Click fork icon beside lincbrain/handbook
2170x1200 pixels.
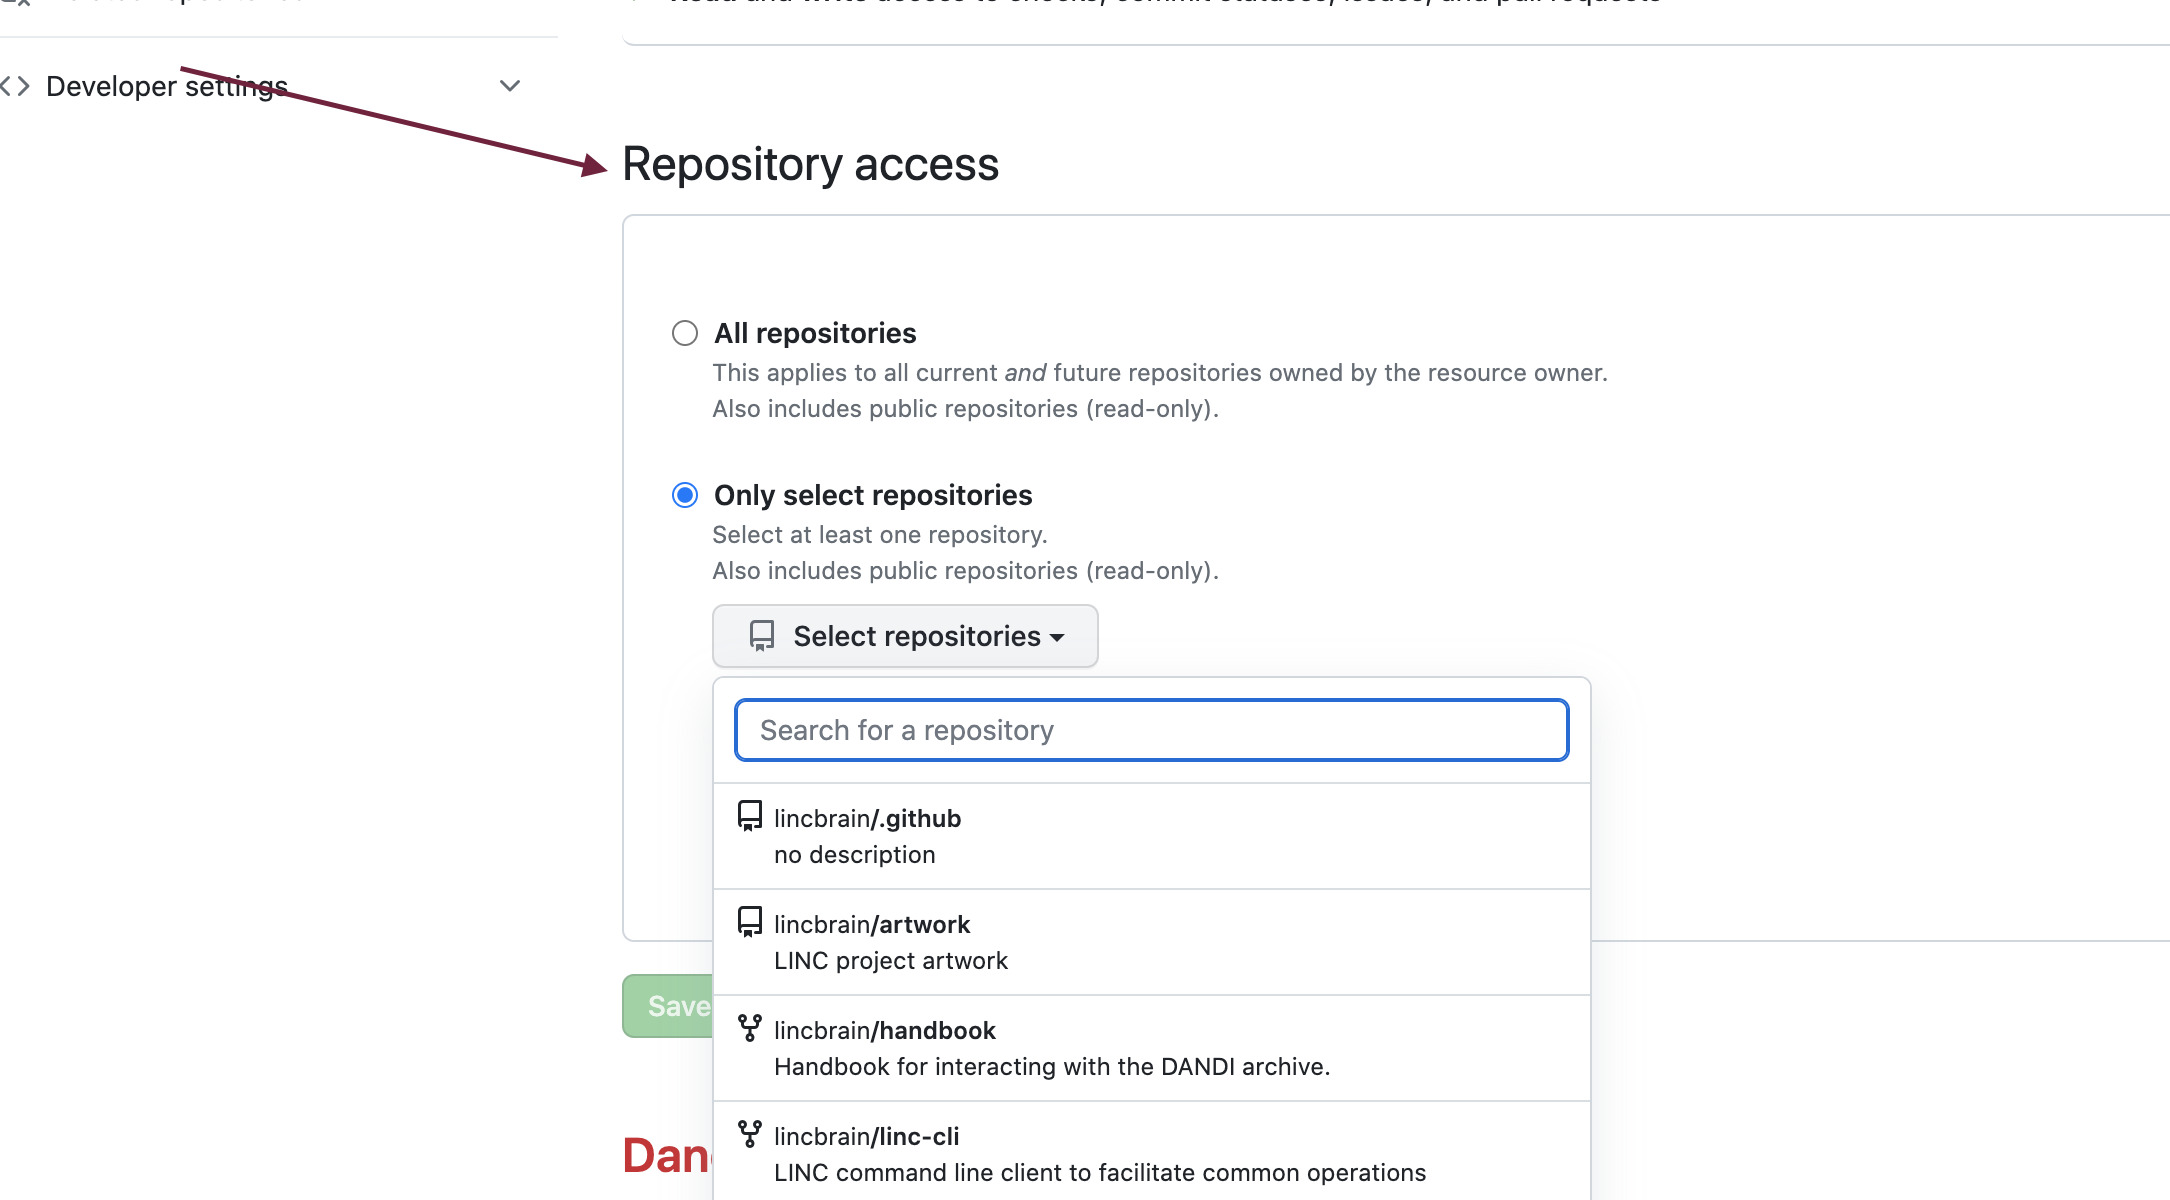(749, 1028)
